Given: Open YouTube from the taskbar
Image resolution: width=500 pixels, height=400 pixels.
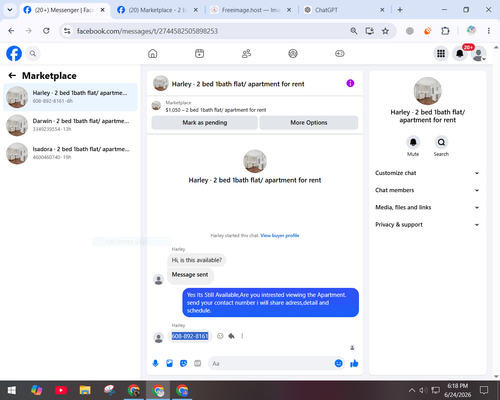Looking at the screenshot, I should (x=61, y=390).
